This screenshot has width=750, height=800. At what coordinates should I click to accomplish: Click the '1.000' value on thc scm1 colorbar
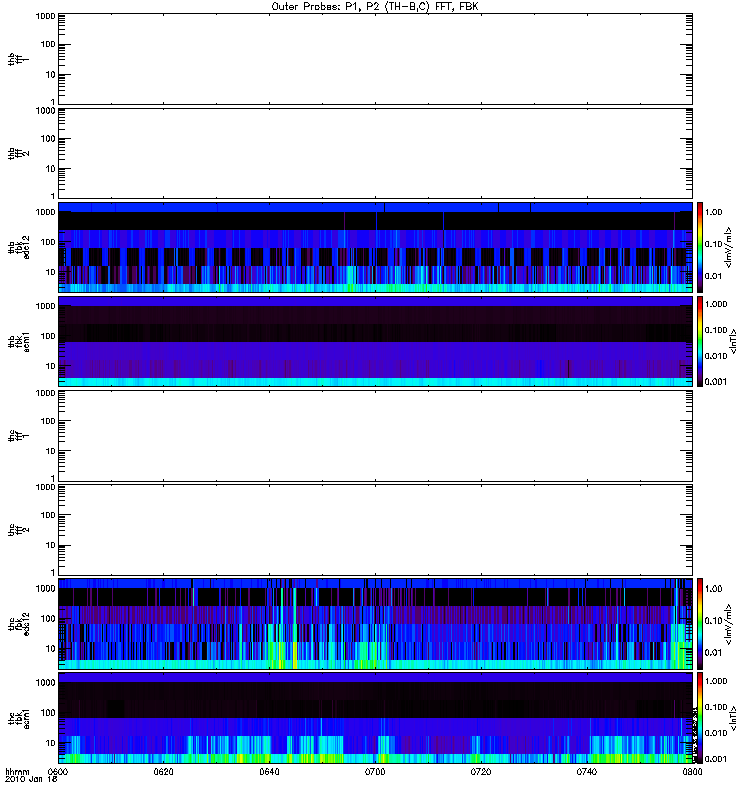click(716, 681)
